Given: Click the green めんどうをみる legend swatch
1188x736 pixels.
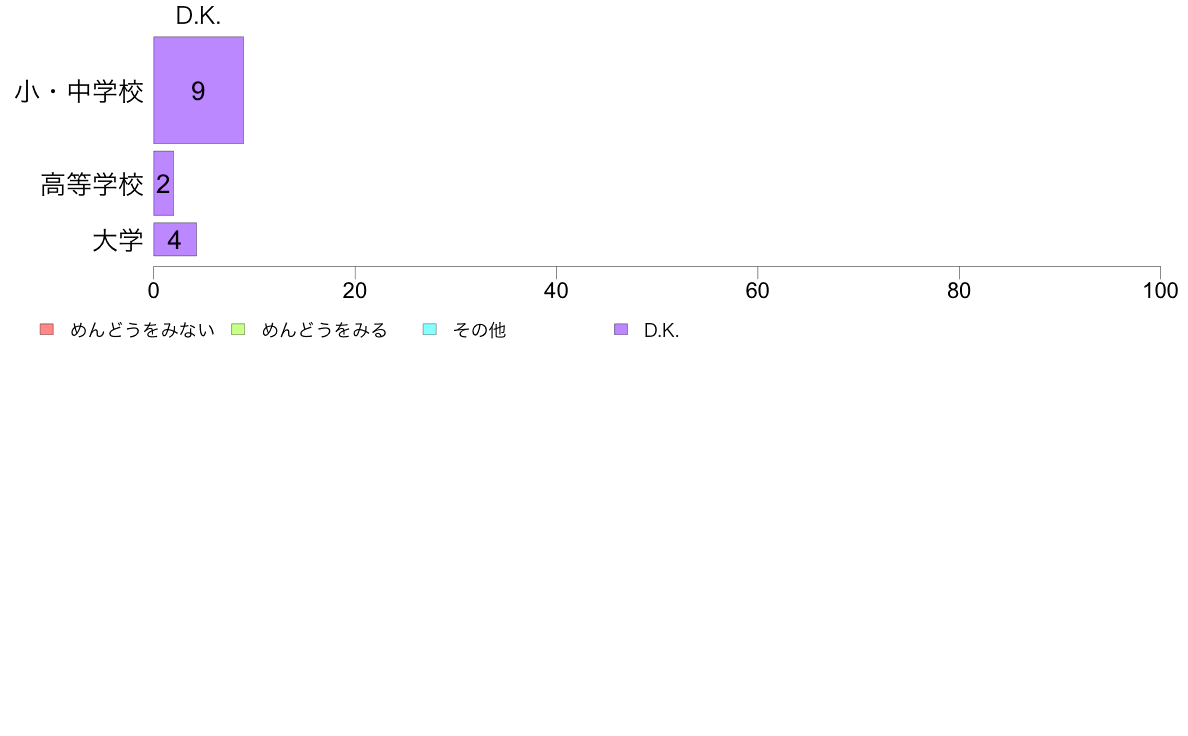Looking at the screenshot, I should pos(238,329).
